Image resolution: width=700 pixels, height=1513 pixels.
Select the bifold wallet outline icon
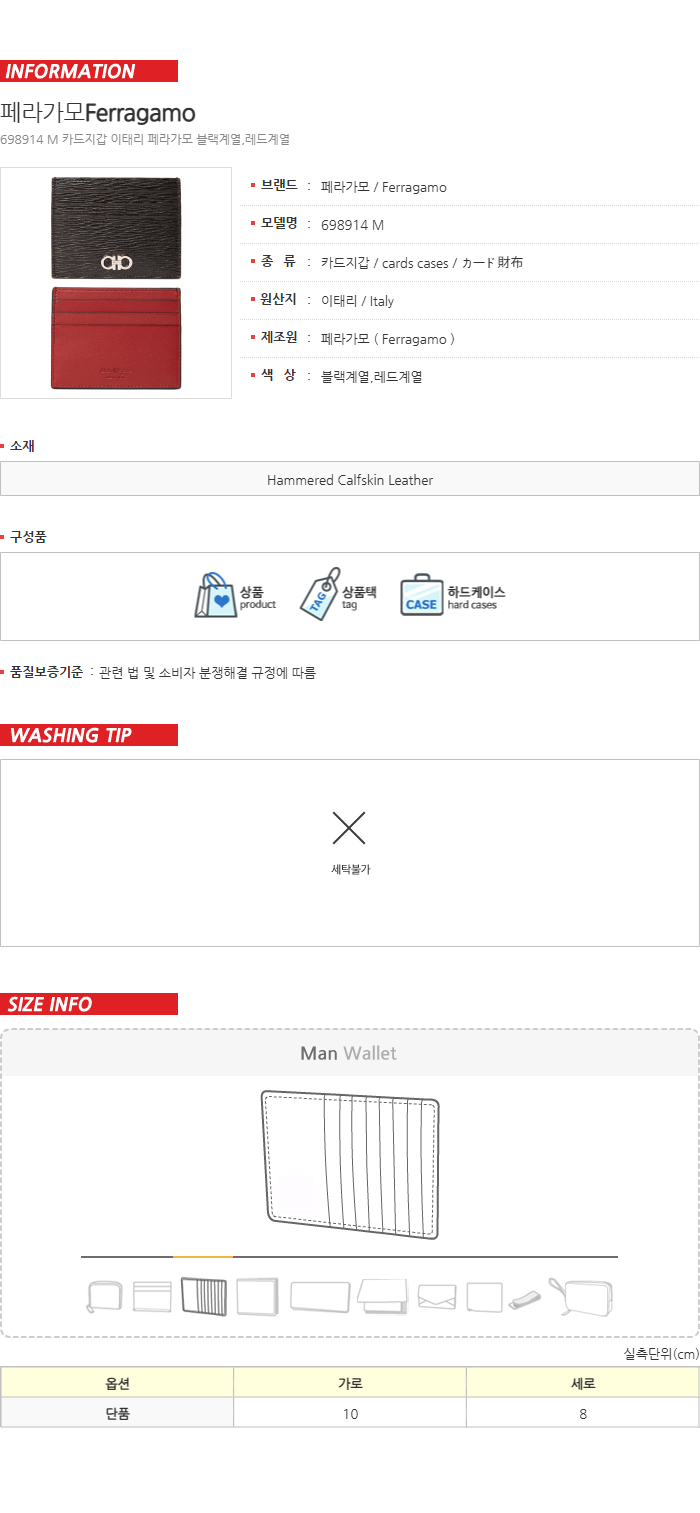pos(258,1297)
